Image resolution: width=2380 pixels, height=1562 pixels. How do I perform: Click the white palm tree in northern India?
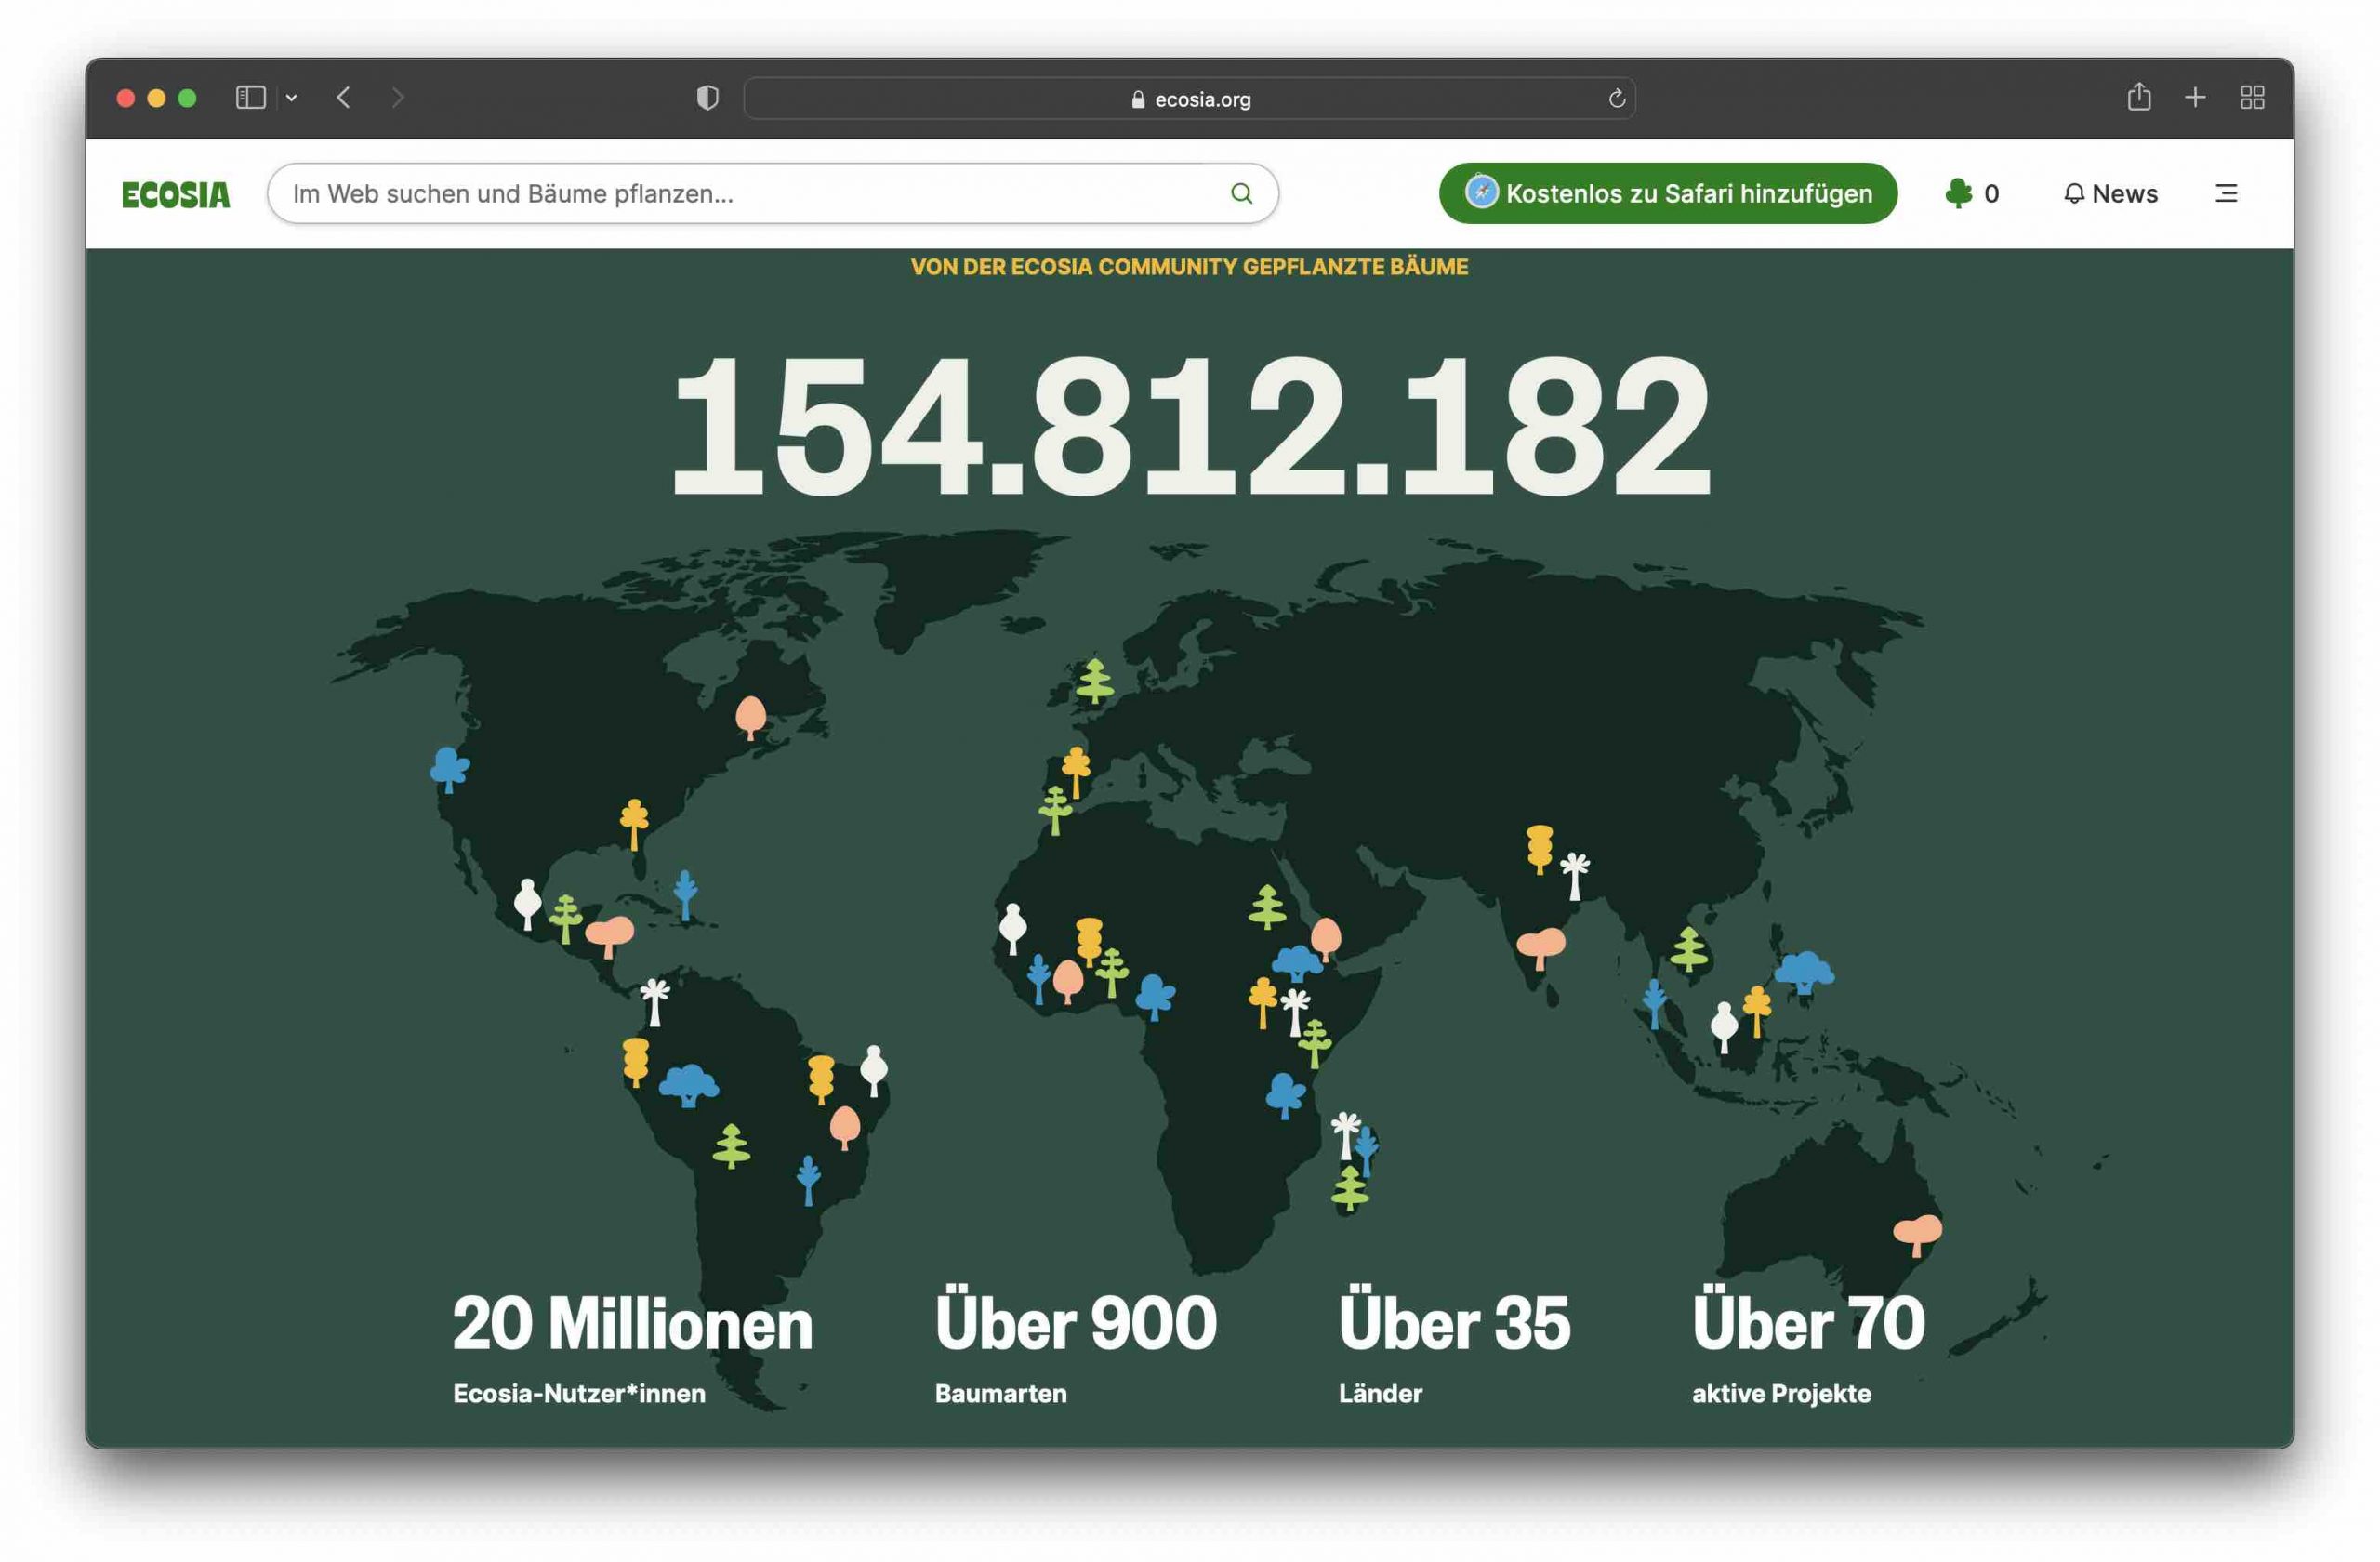coord(1575,876)
